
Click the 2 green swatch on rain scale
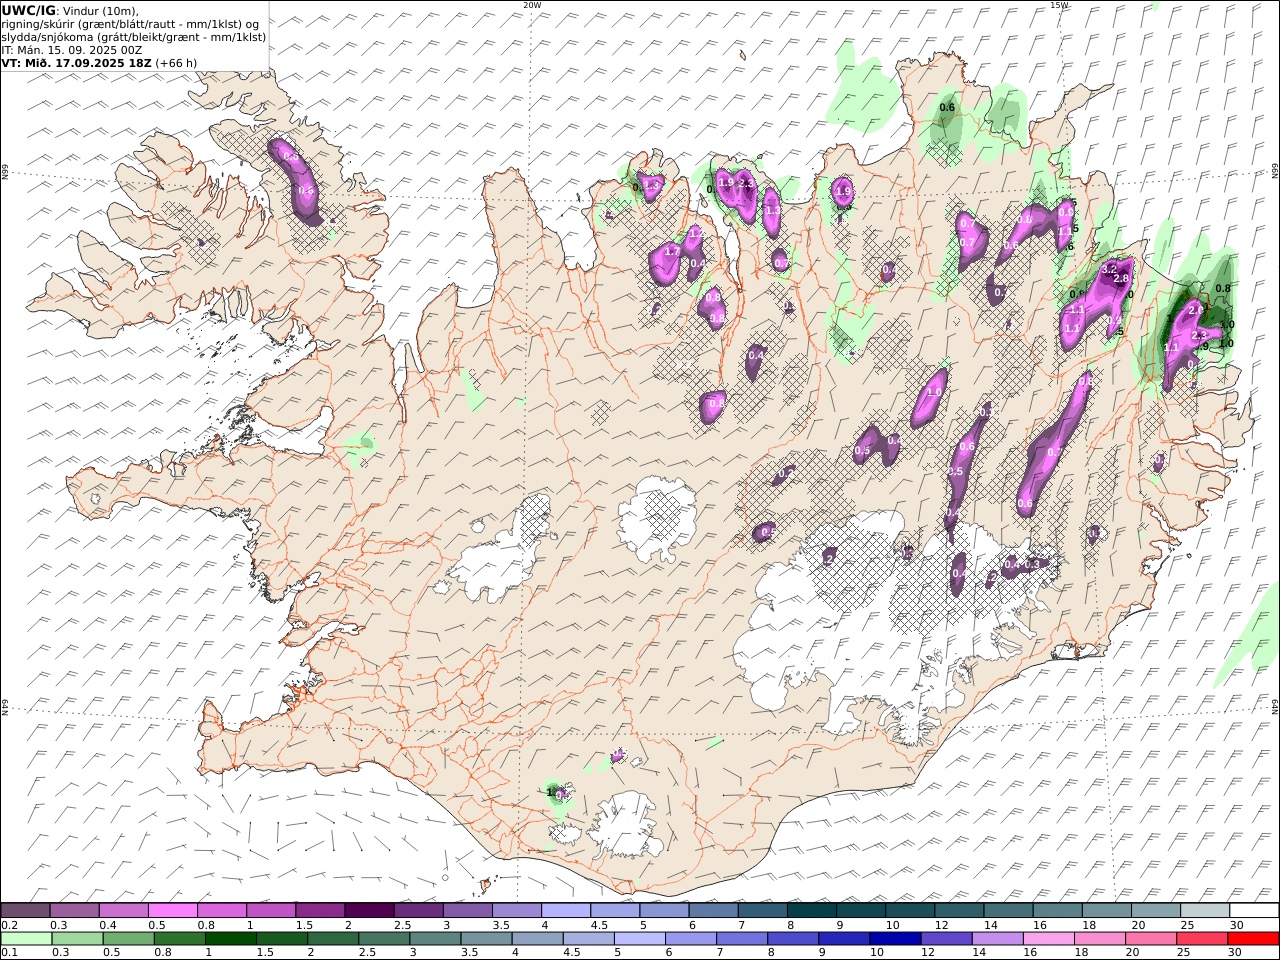[x=333, y=939]
